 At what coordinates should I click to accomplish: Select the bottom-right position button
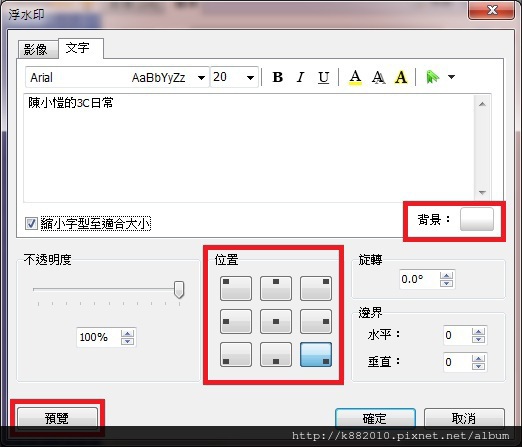click(316, 355)
